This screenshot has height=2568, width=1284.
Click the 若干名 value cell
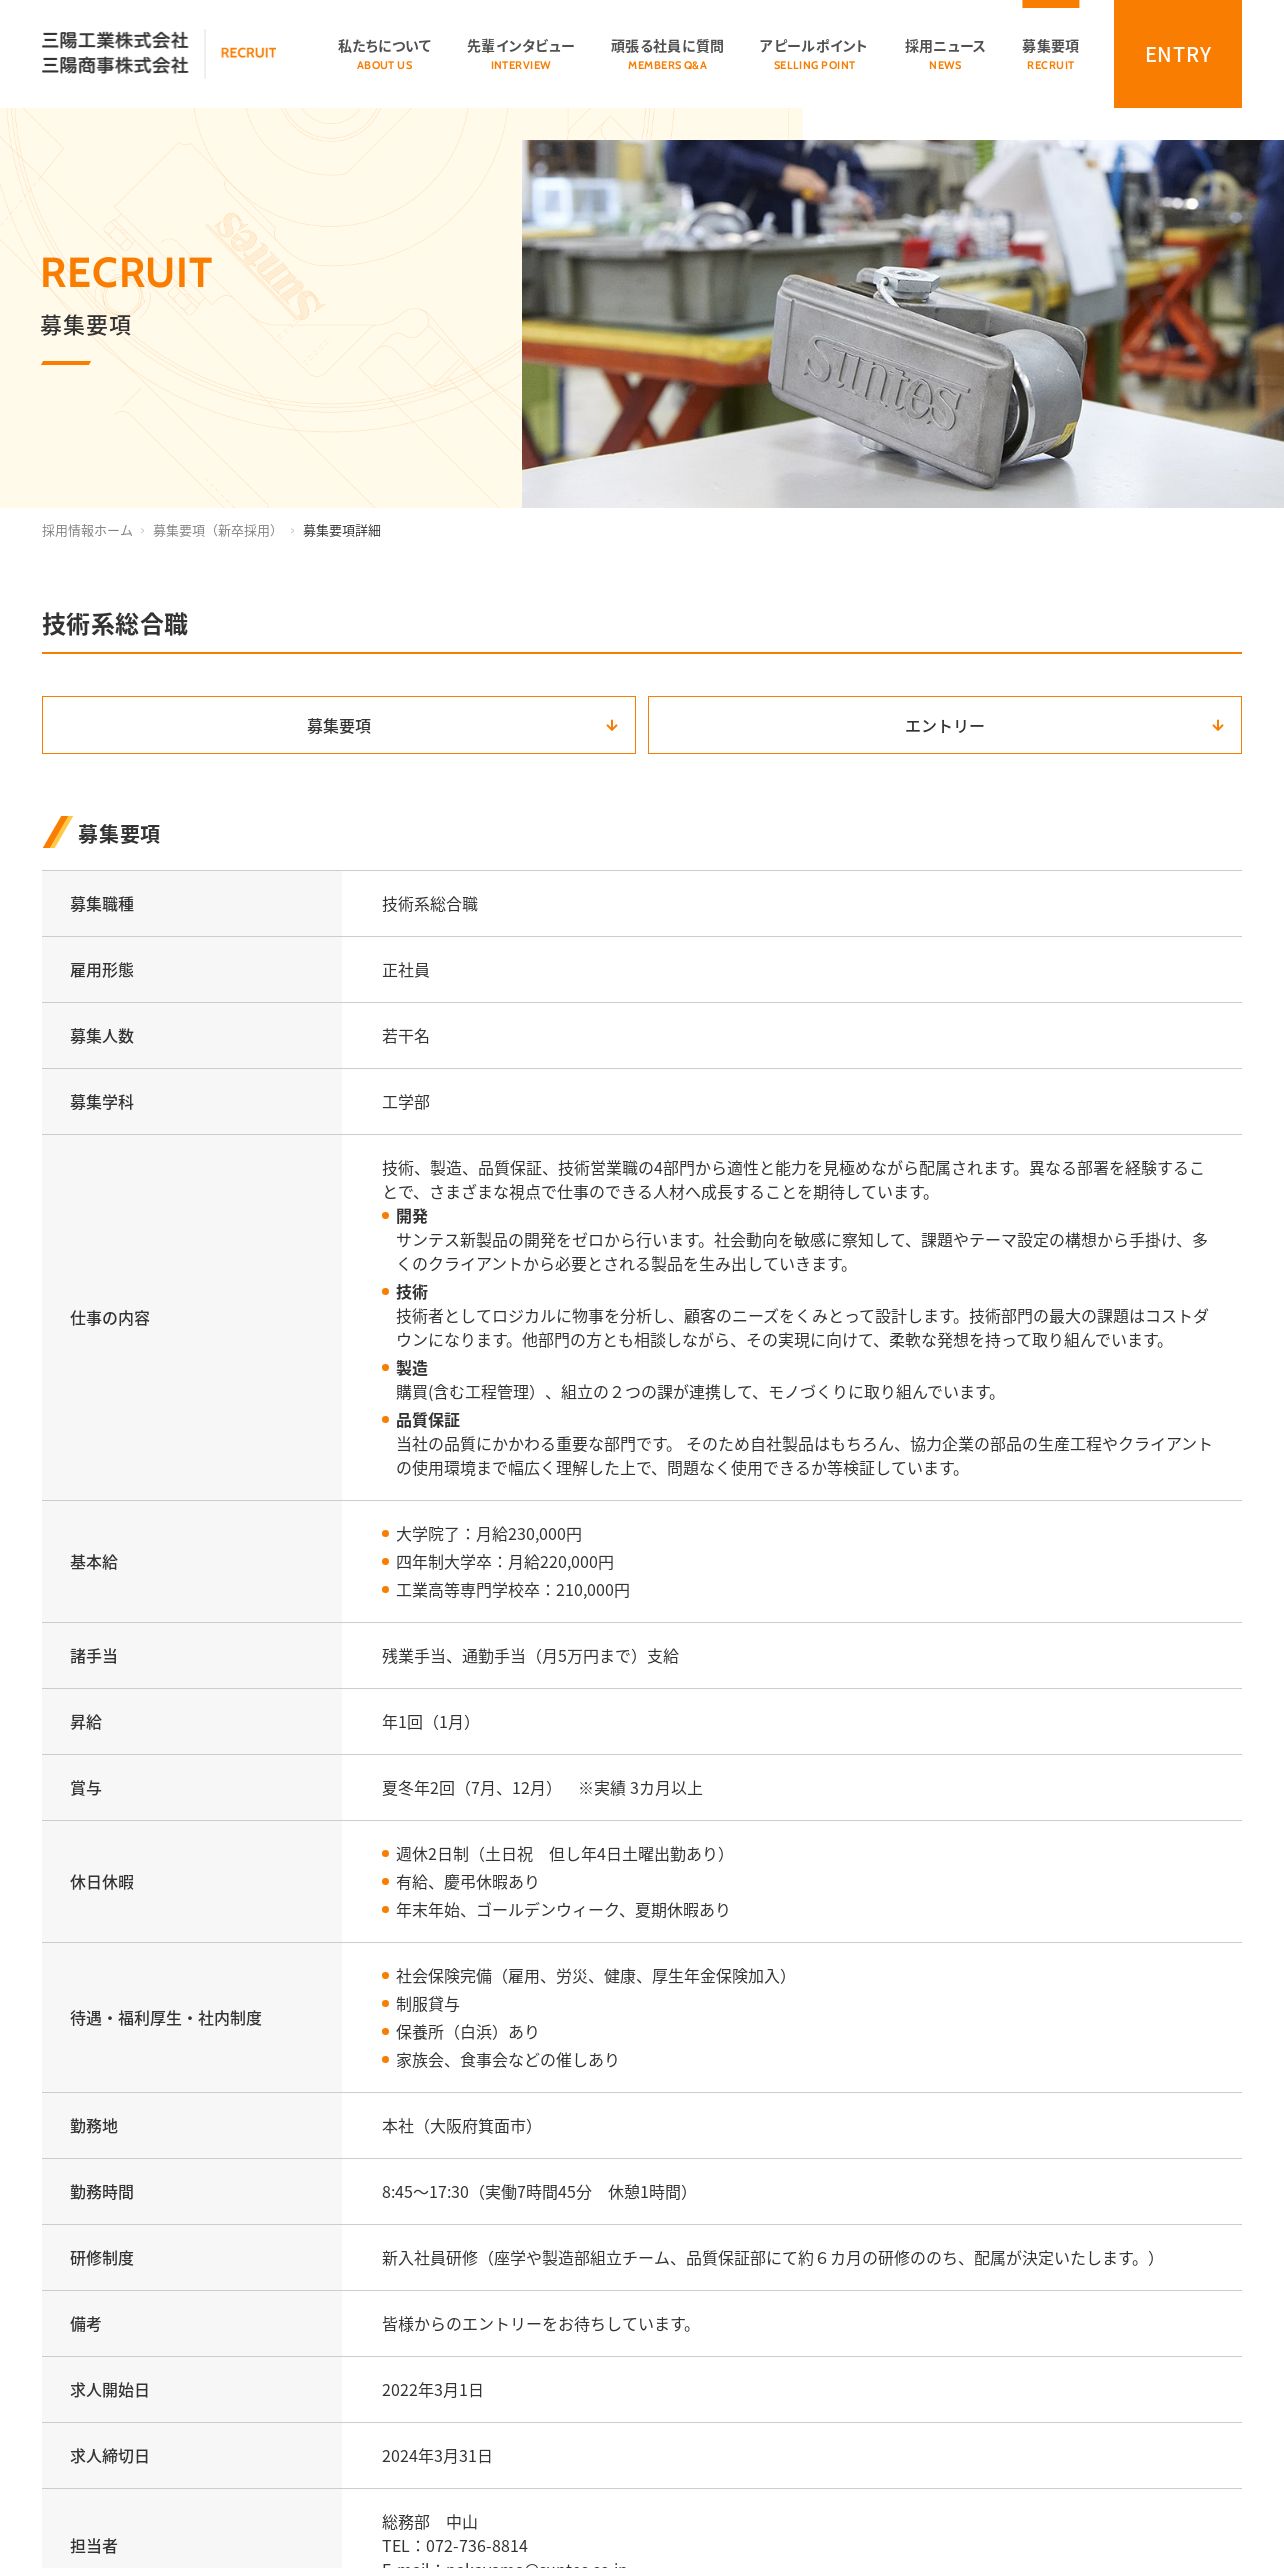point(406,1036)
